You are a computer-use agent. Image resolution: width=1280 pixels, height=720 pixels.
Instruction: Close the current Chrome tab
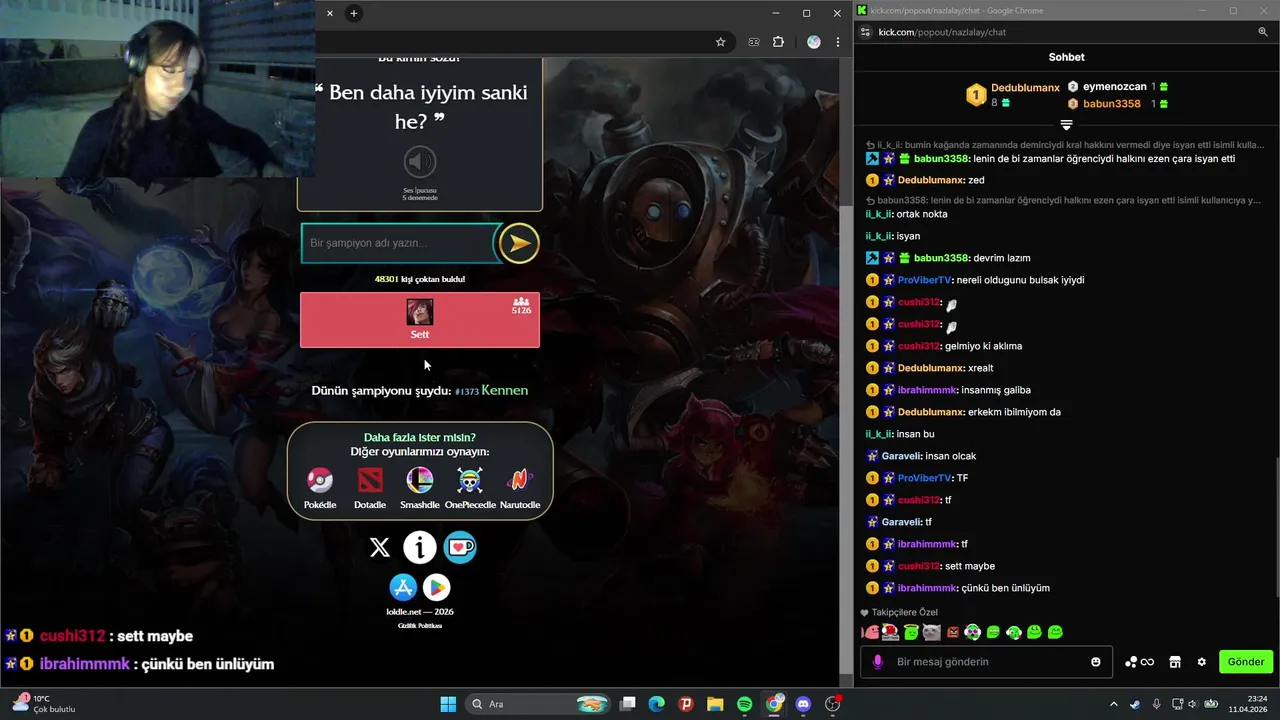[x=330, y=13]
